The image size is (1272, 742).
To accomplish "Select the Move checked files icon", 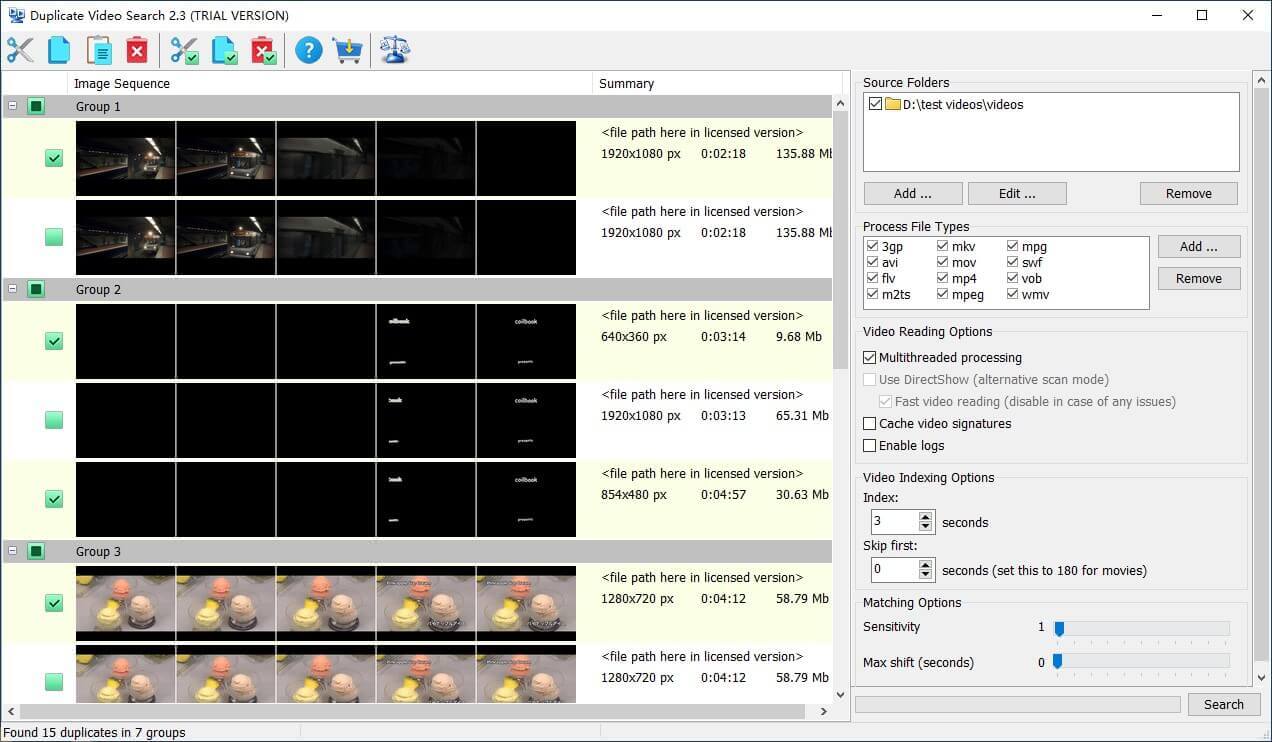I will point(184,49).
